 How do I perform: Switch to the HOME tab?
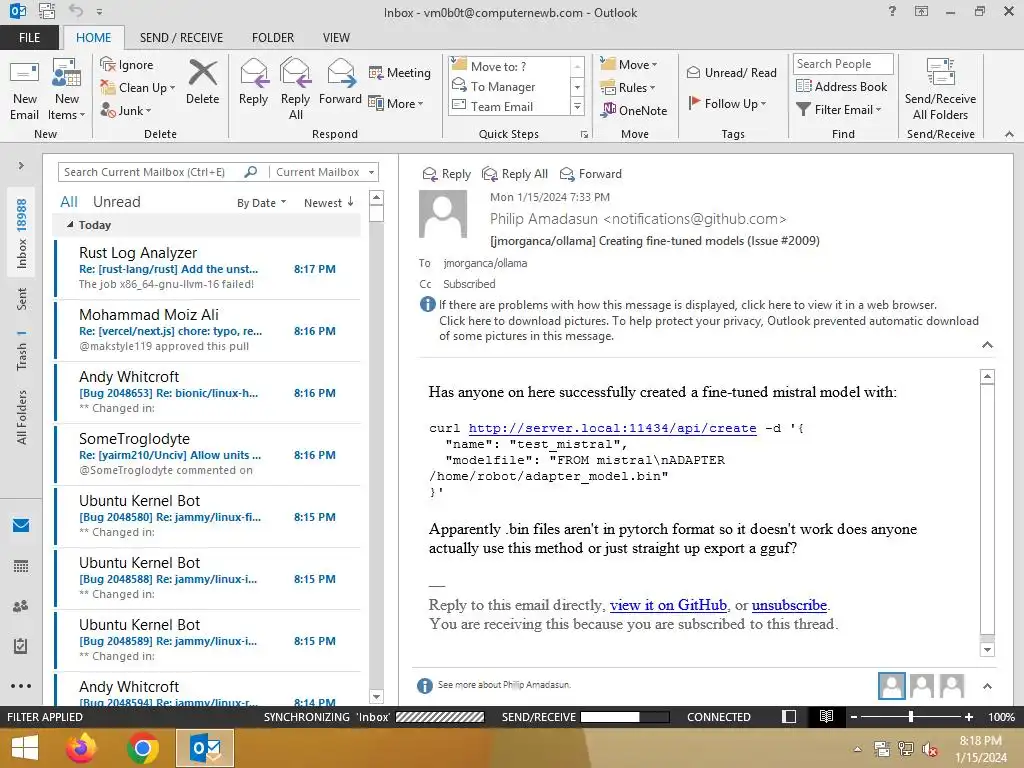(x=93, y=38)
